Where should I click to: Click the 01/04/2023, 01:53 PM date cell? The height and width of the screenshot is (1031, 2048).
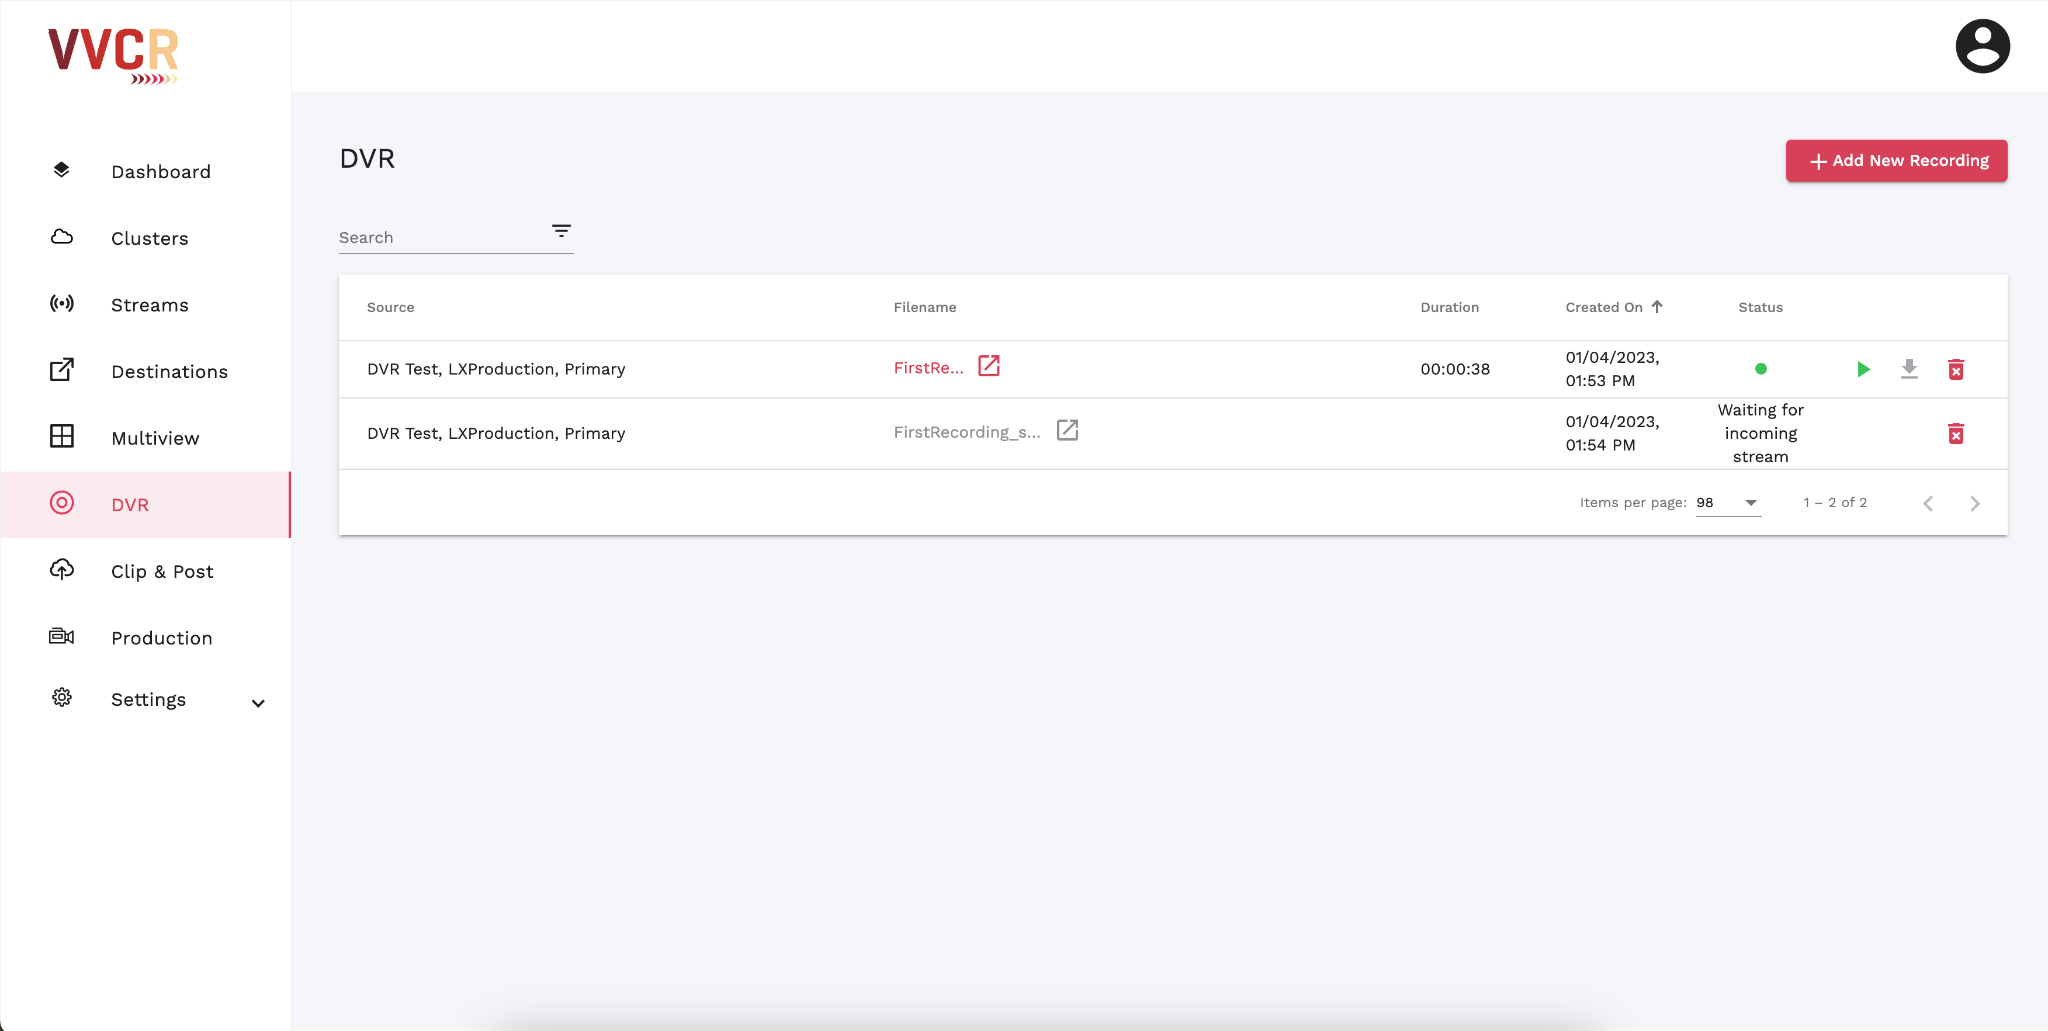click(x=1612, y=369)
